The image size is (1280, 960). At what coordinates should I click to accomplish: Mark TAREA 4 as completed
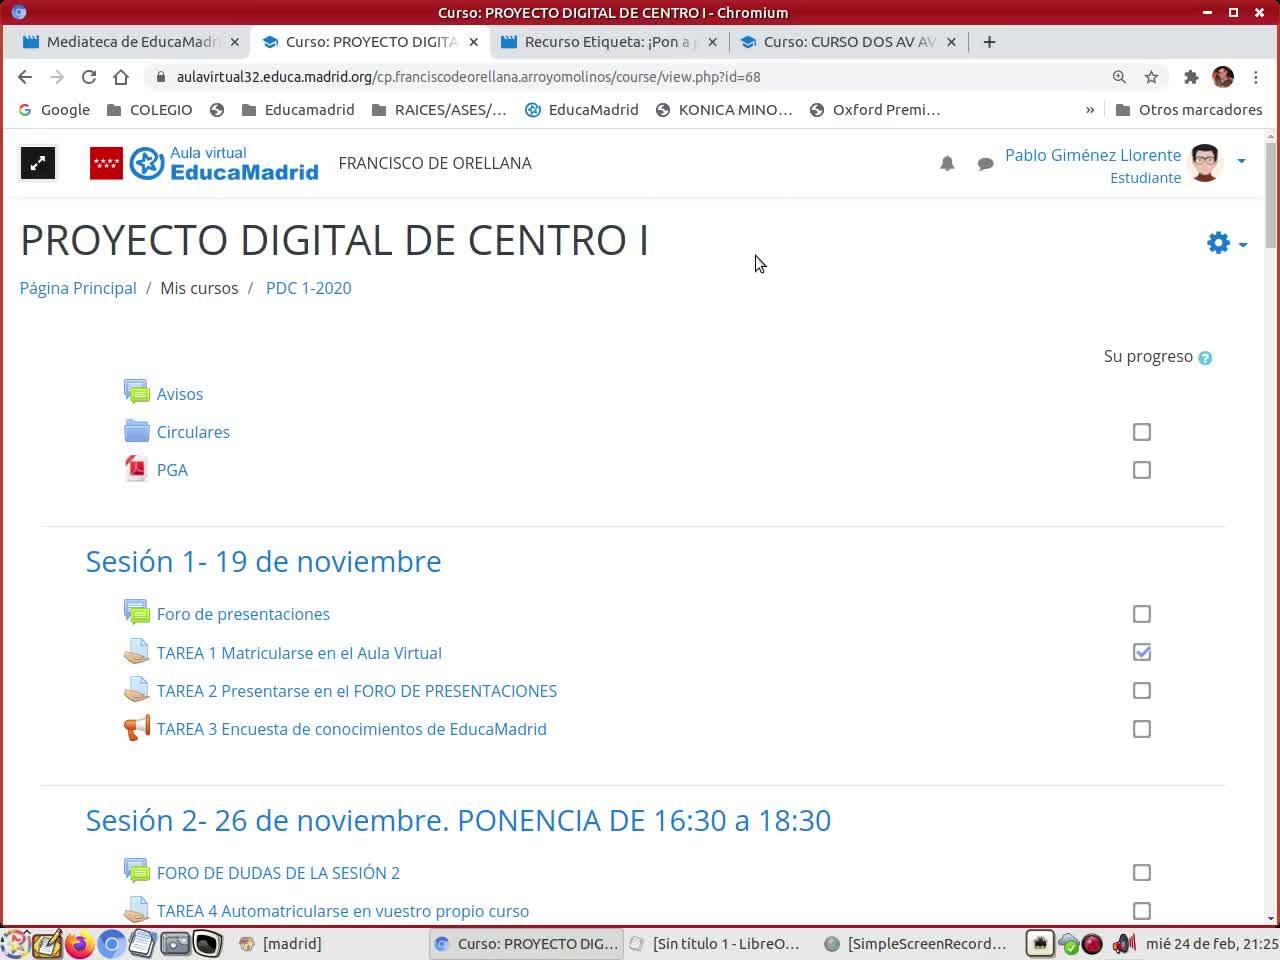[x=1142, y=911]
